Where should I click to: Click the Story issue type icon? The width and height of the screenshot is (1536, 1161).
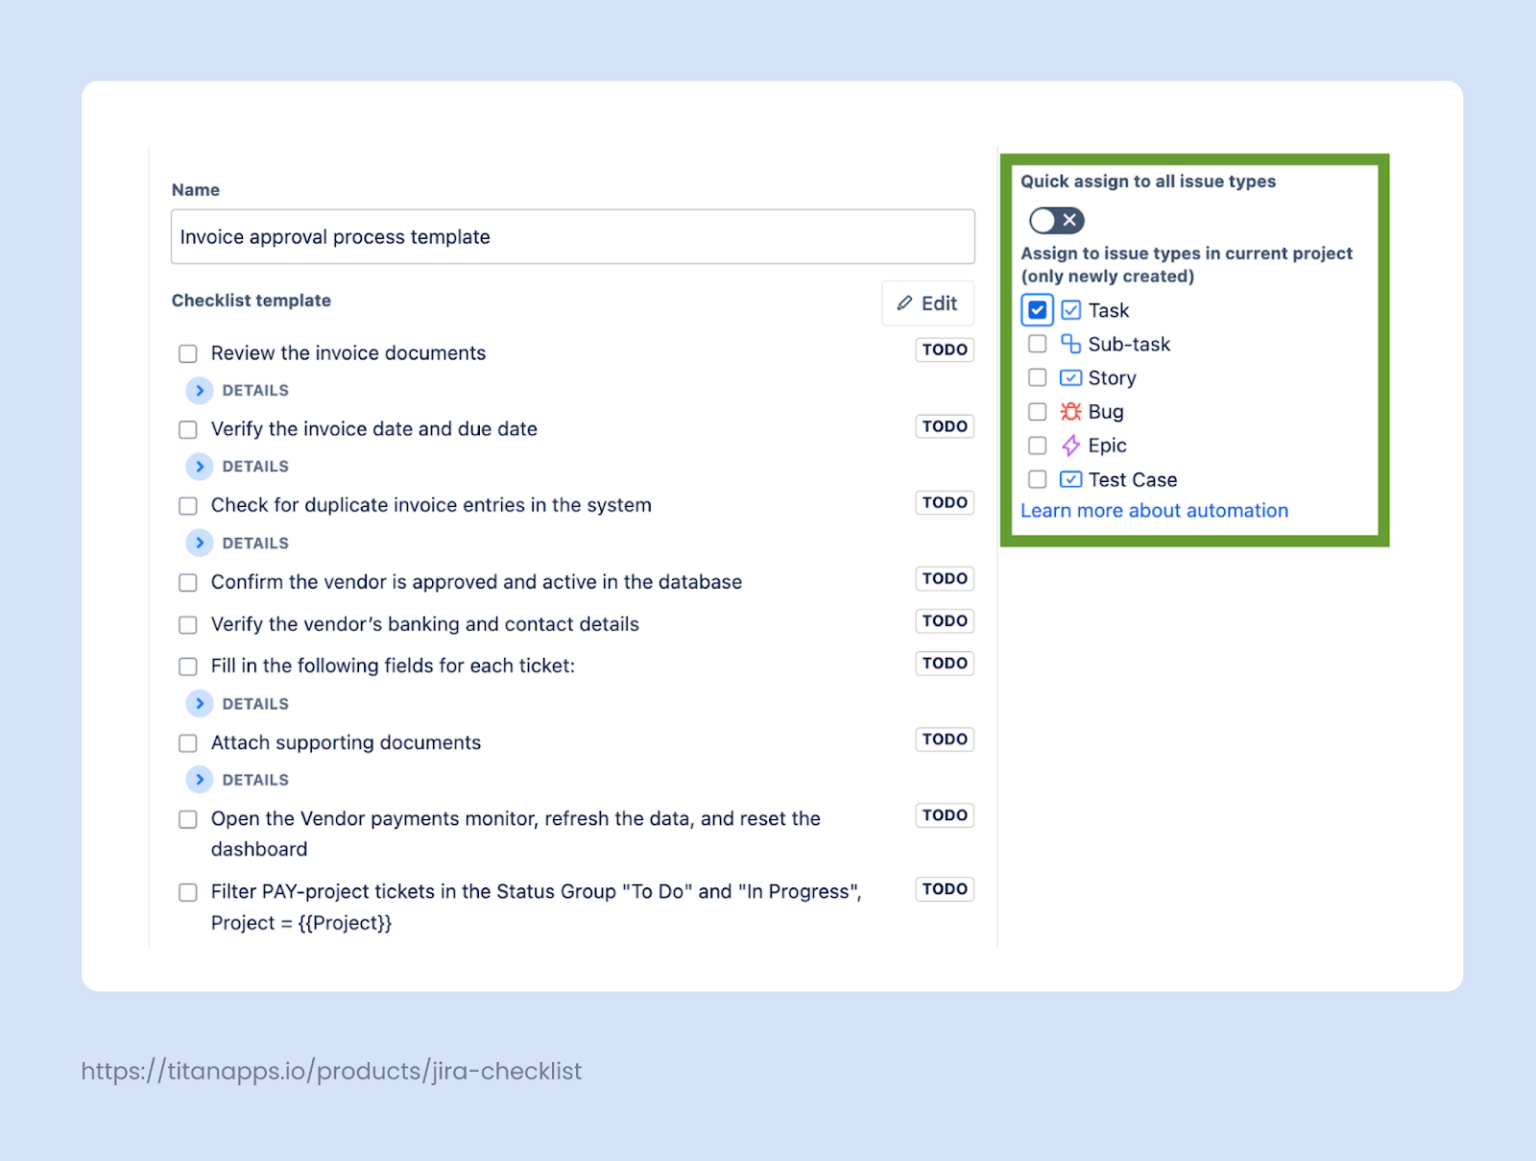[1071, 378]
